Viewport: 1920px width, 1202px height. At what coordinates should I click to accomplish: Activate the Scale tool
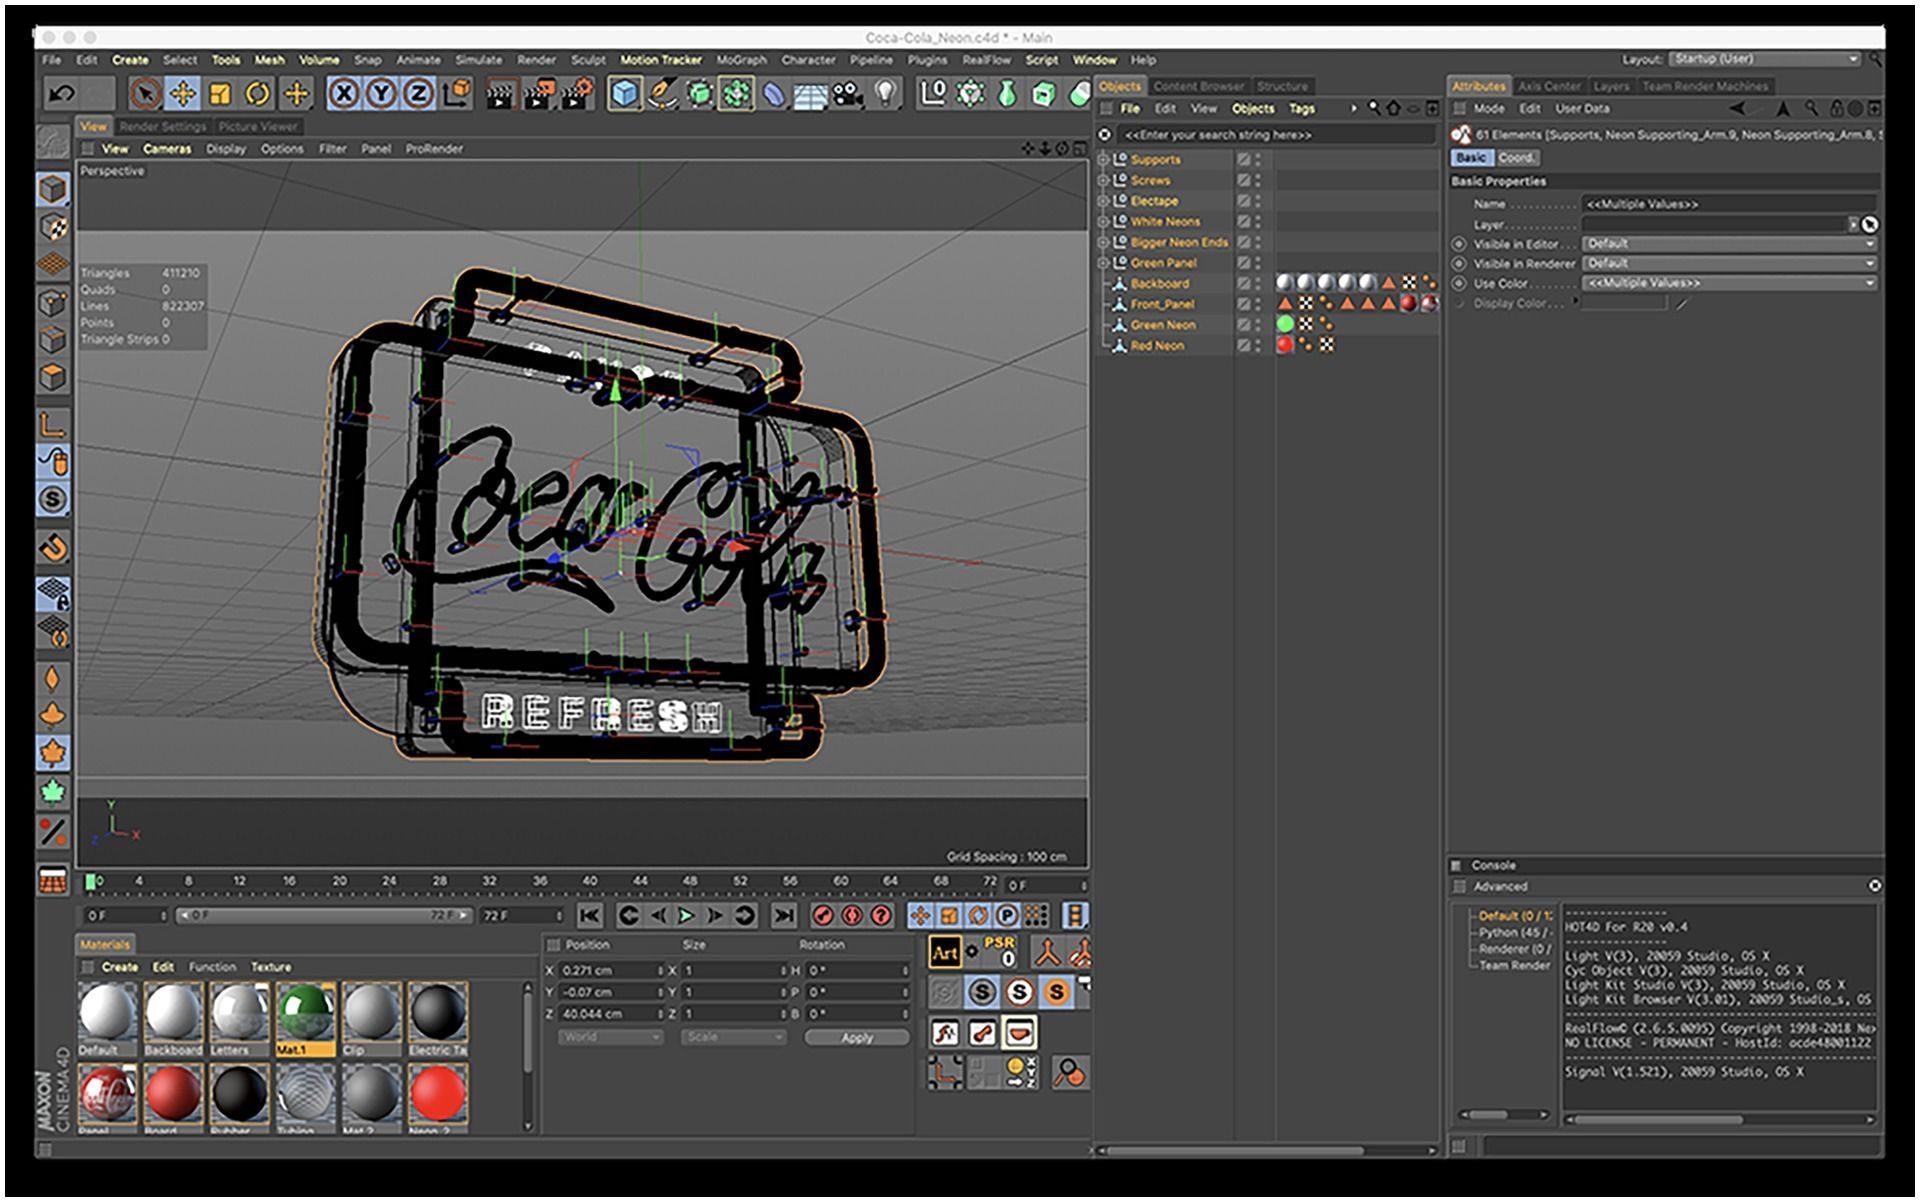pyautogui.click(x=220, y=94)
